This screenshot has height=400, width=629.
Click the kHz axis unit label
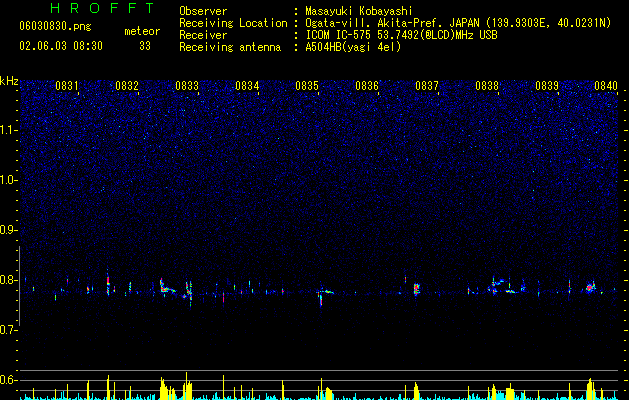(x=9, y=81)
